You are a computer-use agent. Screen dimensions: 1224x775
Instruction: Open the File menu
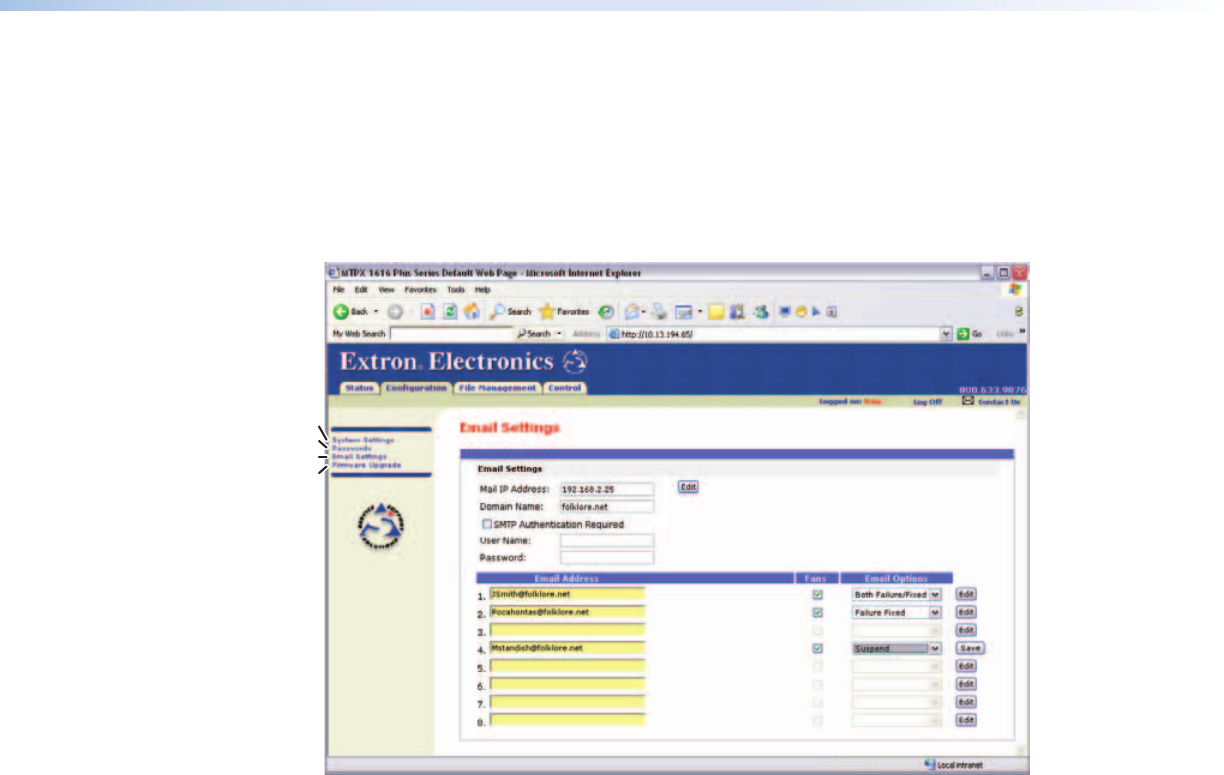pyautogui.click(x=338, y=290)
